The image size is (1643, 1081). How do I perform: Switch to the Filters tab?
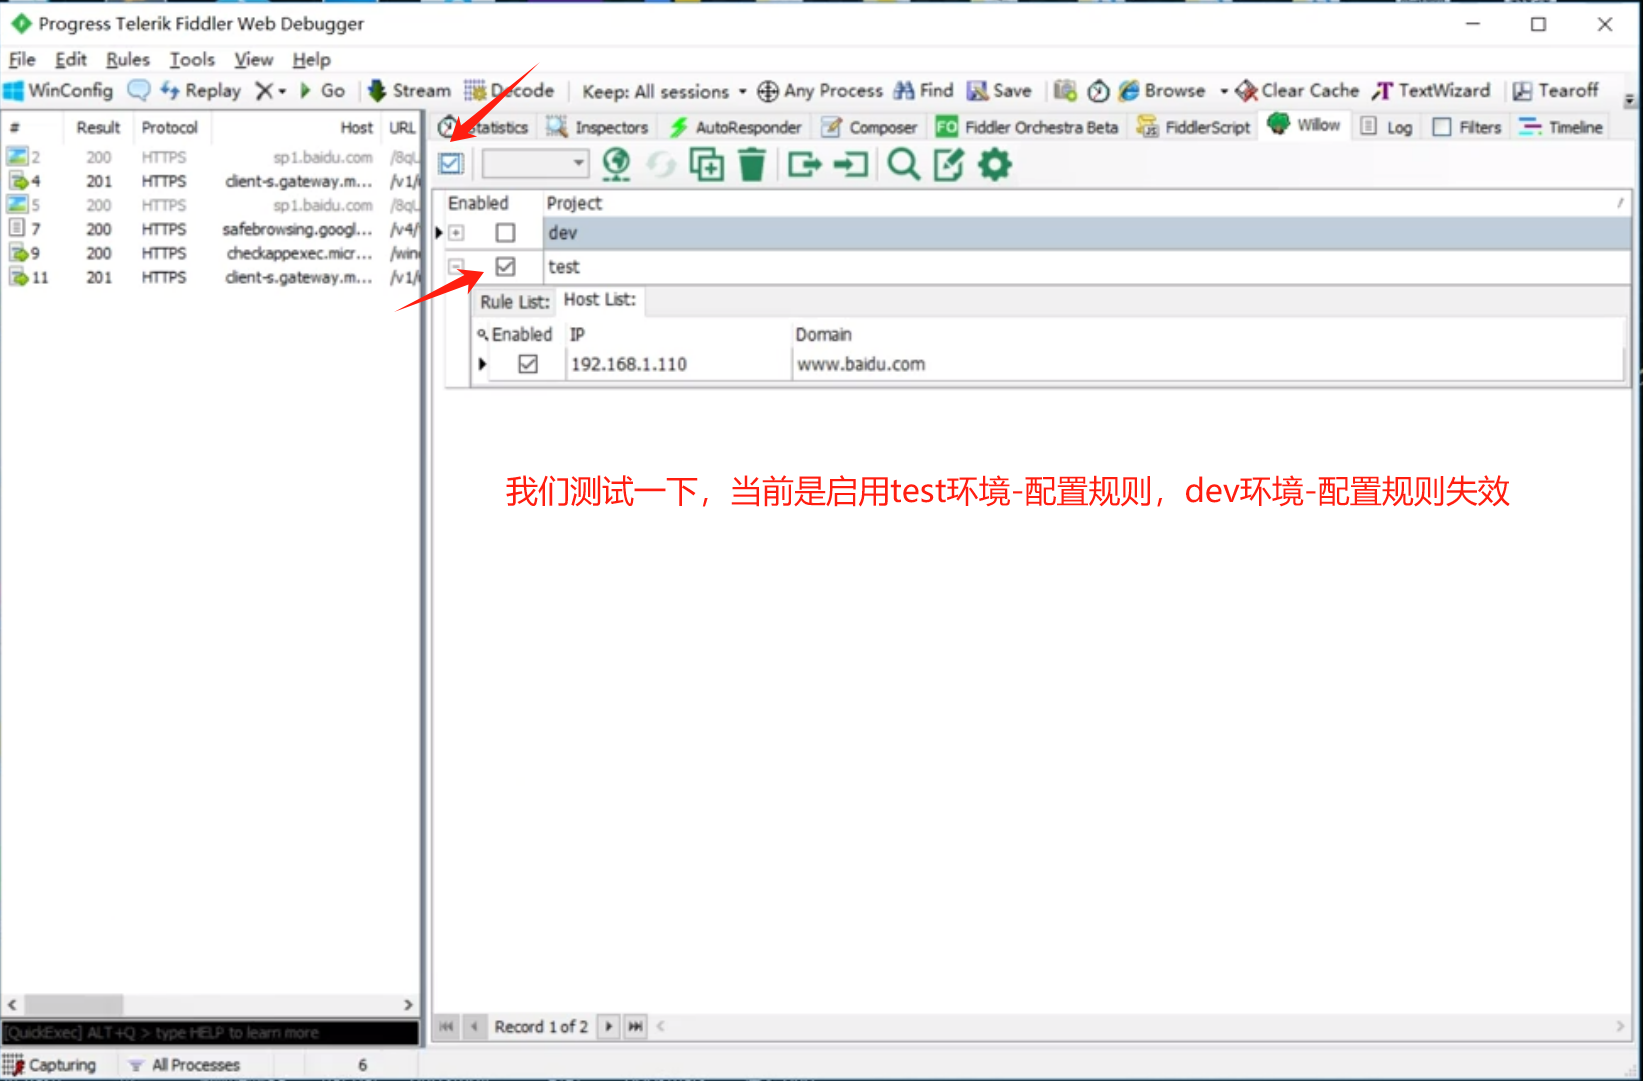1467,128
